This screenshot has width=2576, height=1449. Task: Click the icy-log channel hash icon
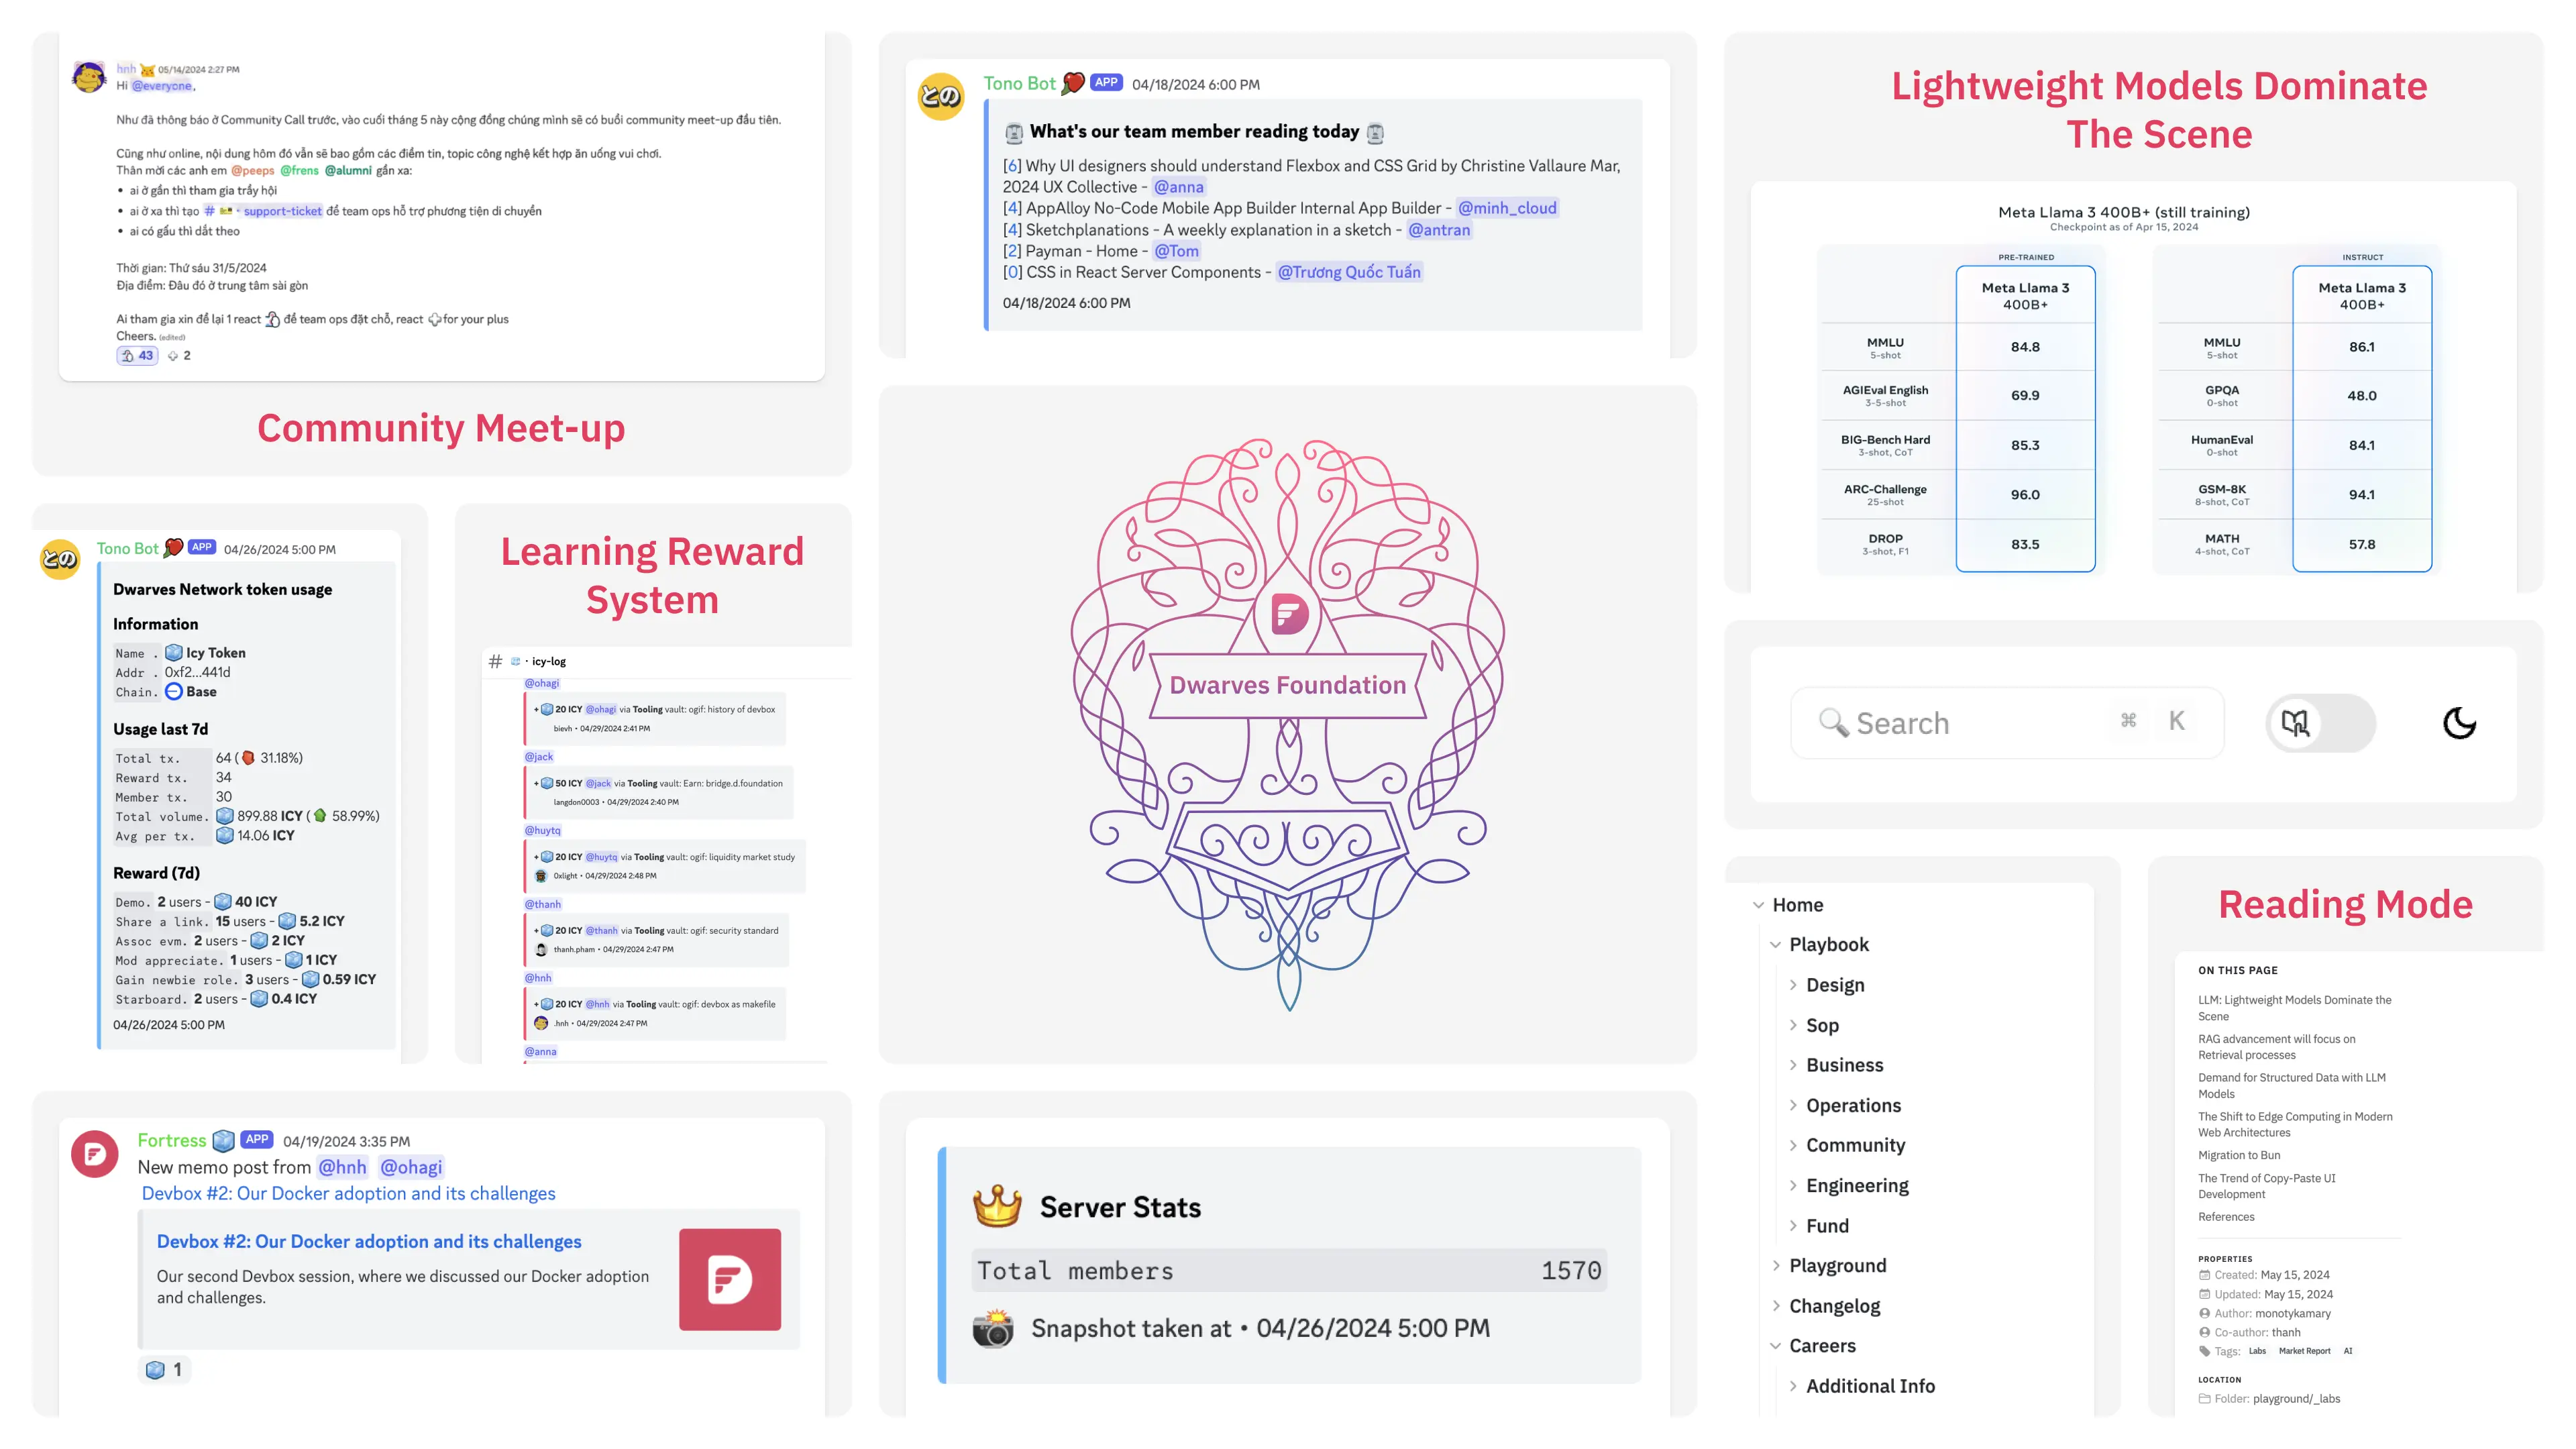click(x=495, y=661)
